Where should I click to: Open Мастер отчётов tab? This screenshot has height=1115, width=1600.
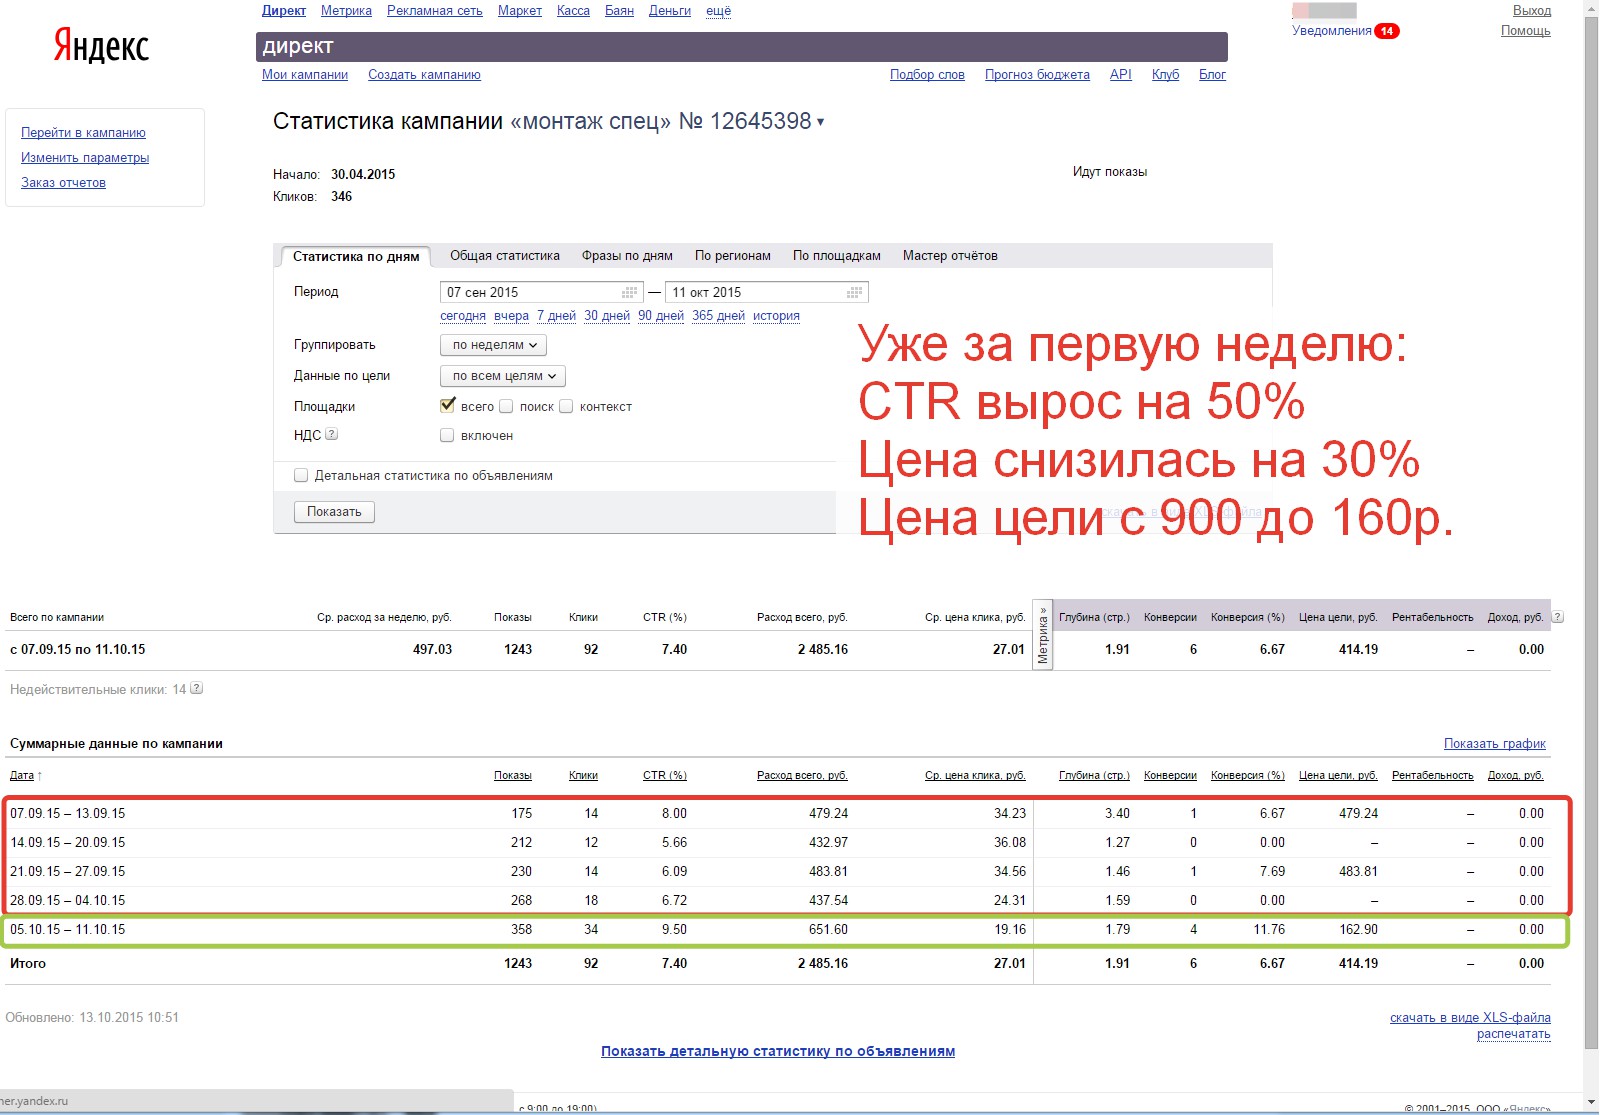(950, 256)
